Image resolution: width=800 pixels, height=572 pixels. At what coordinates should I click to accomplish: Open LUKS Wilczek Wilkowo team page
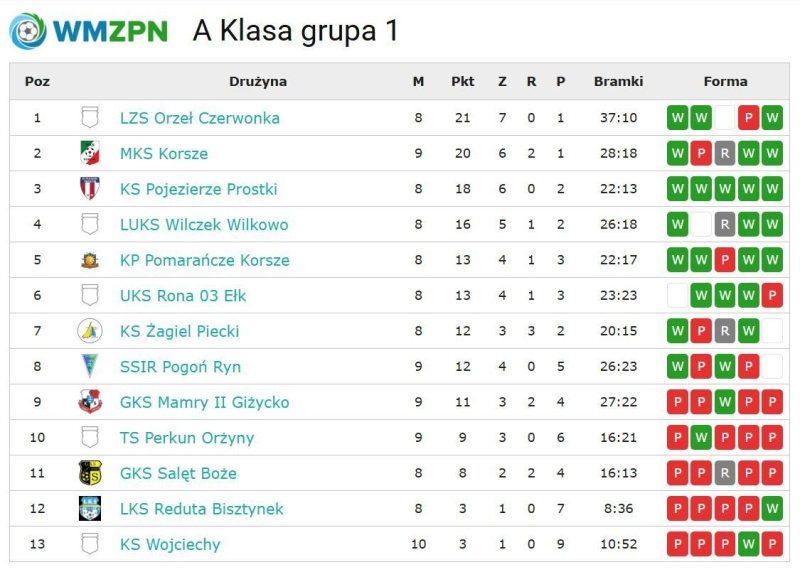tap(203, 224)
